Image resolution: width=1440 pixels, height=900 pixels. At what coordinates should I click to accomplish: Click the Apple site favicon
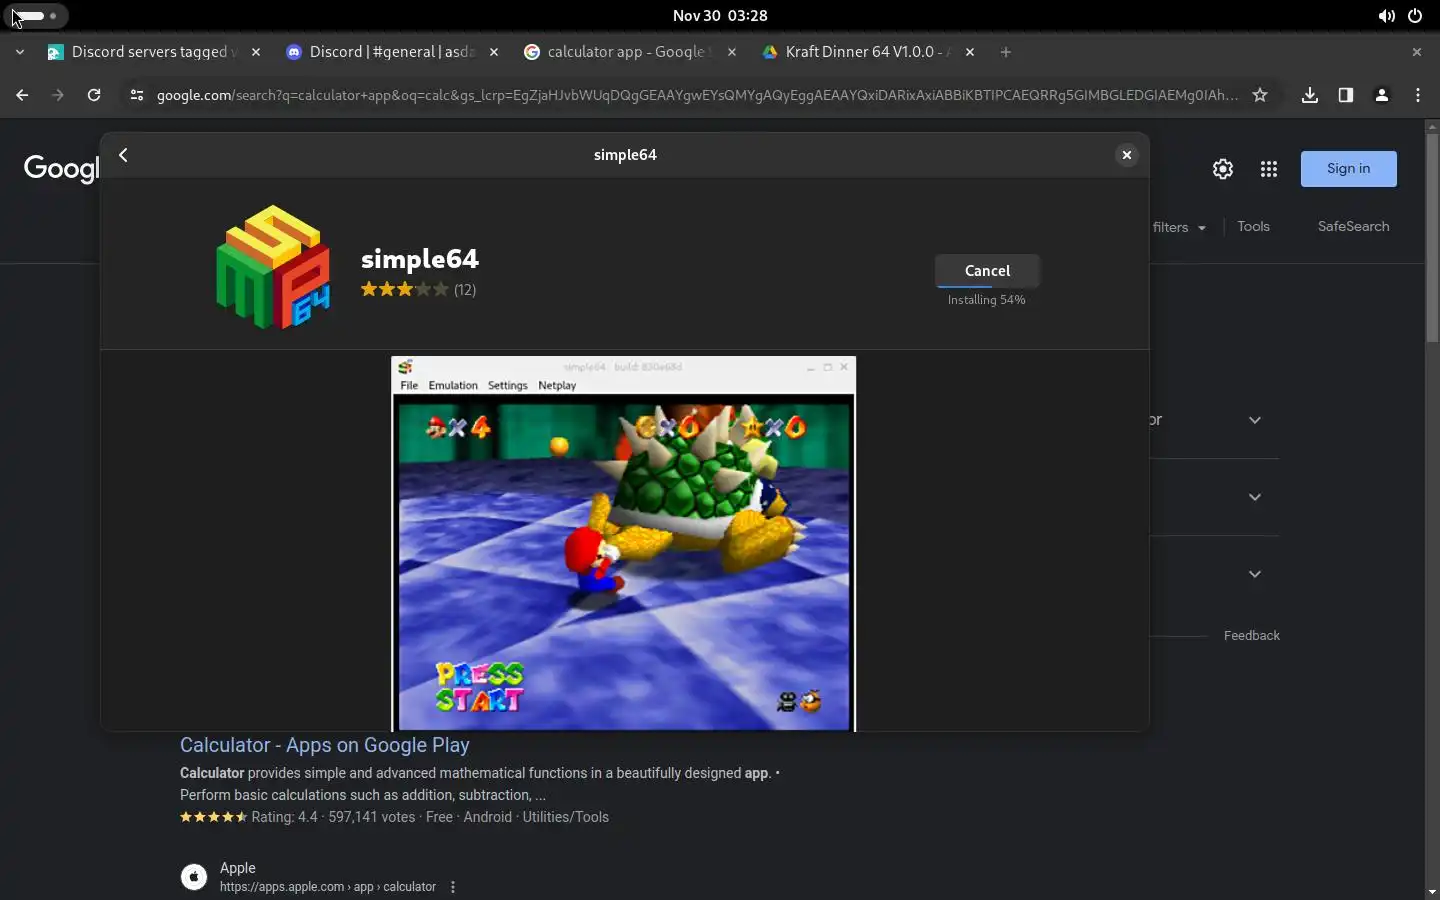click(194, 877)
